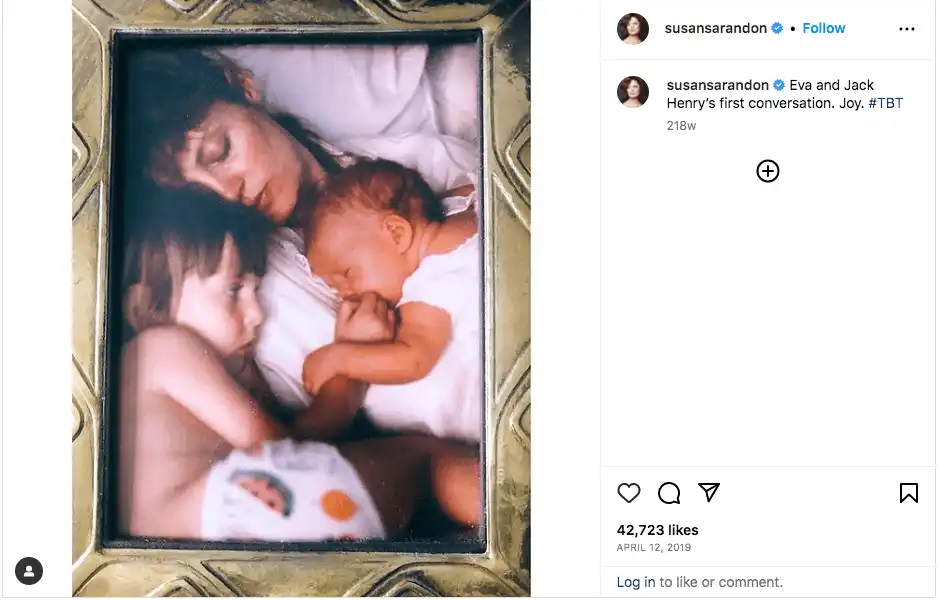Like the post with the heart icon
Viewport: 938px width, 600px height.
point(628,493)
